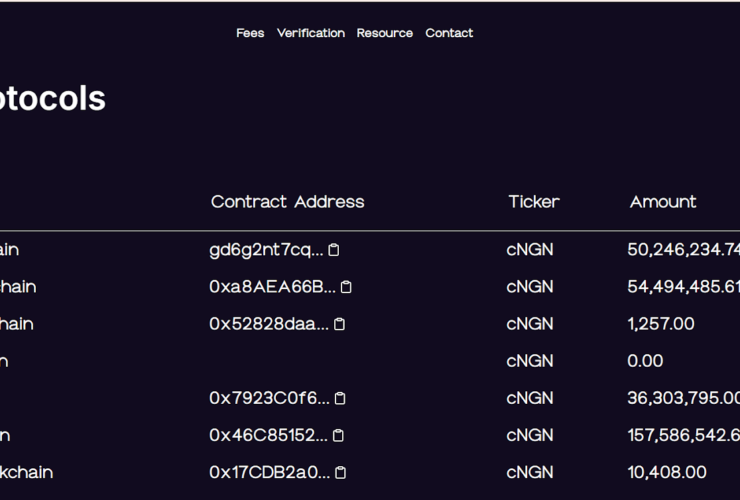This screenshot has height=500, width=740.
Task: Navigate to the Contact page
Action: tap(449, 33)
